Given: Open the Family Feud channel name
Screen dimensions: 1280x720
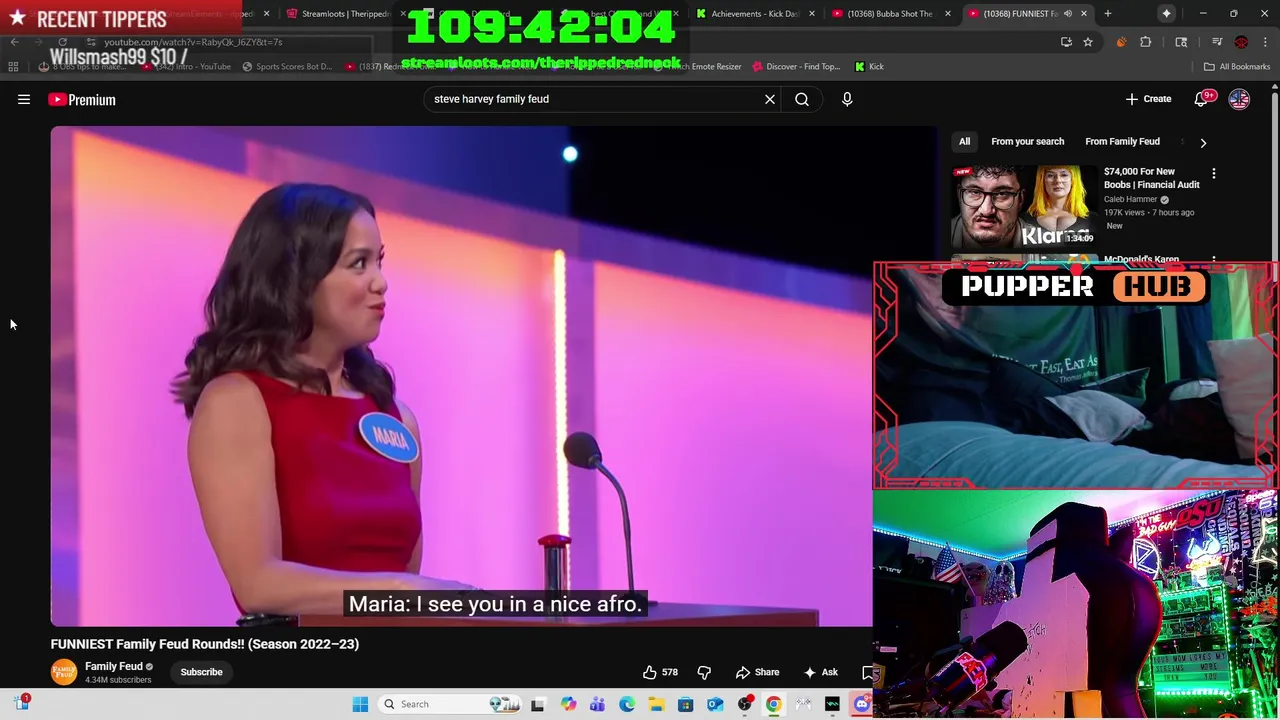Looking at the screenshot, I should click(113, 666).
